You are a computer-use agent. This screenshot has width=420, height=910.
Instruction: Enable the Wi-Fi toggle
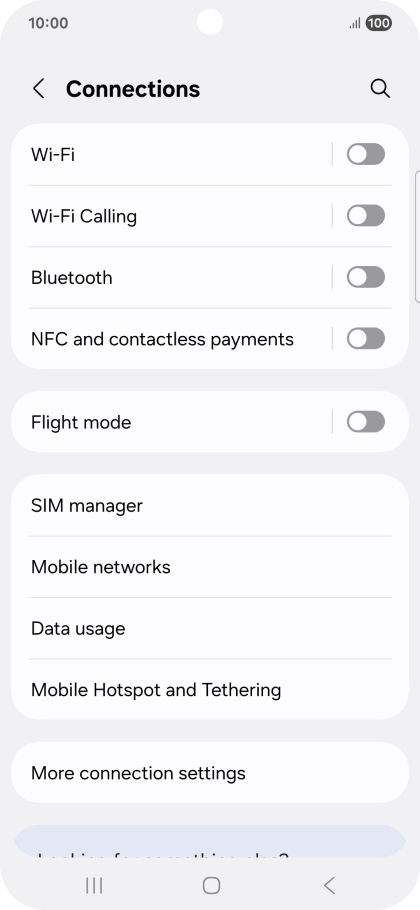365,154
